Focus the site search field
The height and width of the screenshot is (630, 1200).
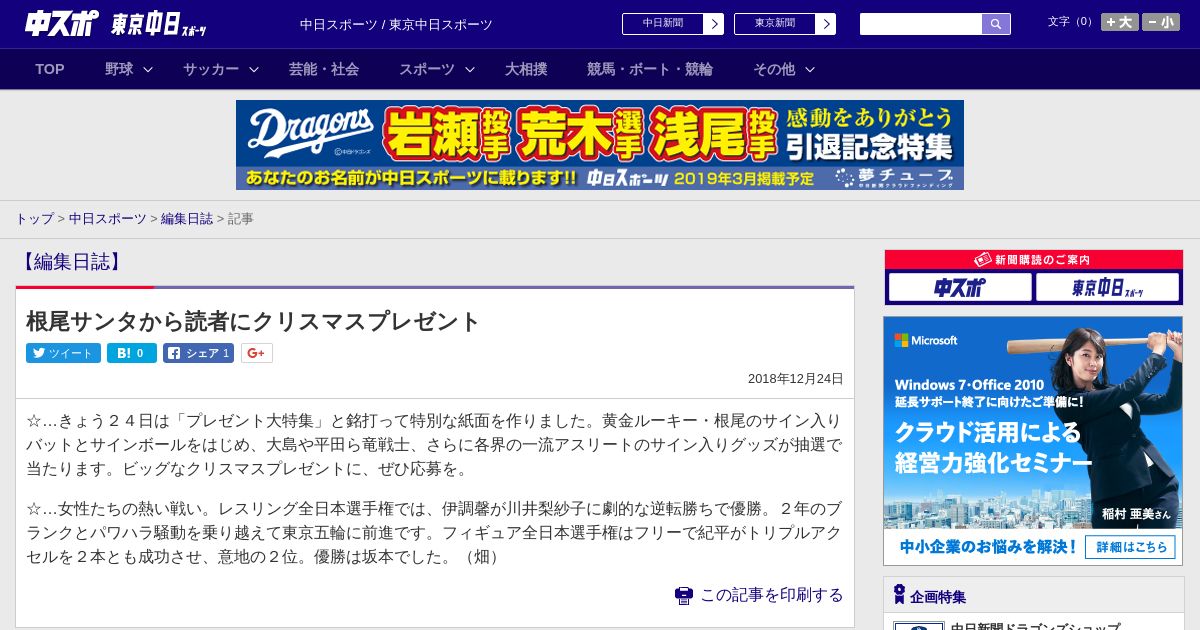tap(921, 24)
